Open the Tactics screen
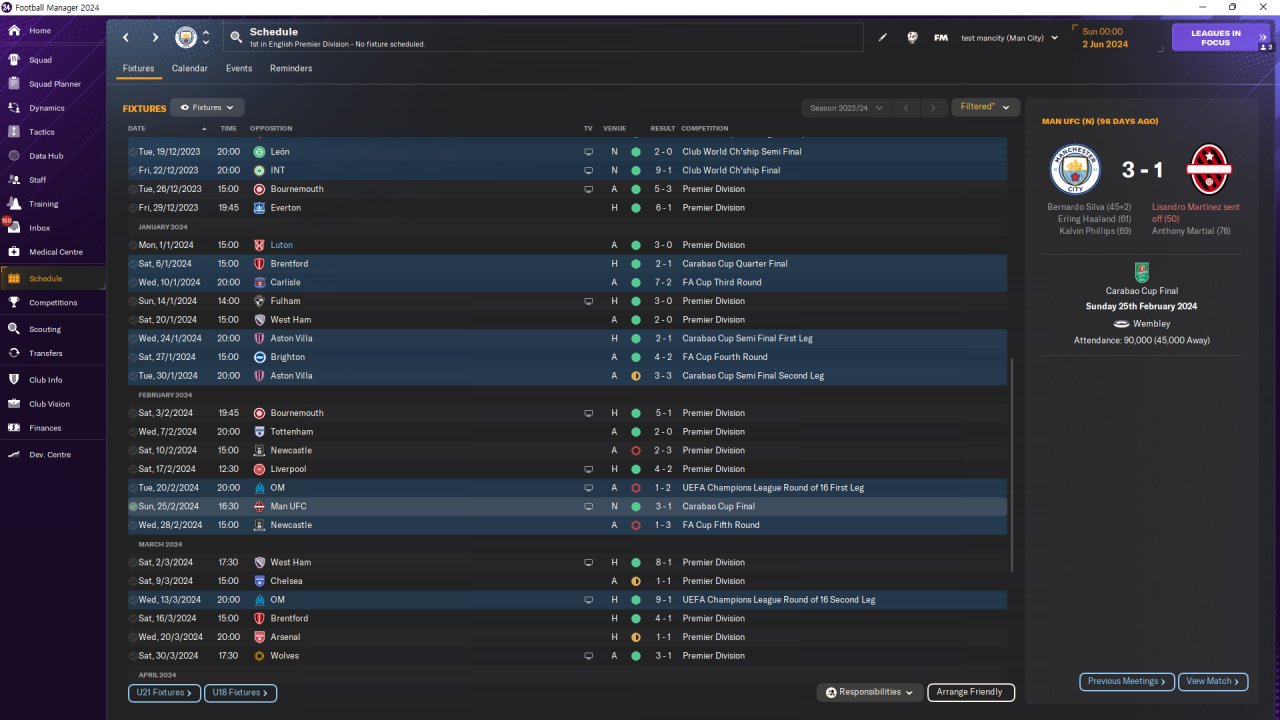 42,132
